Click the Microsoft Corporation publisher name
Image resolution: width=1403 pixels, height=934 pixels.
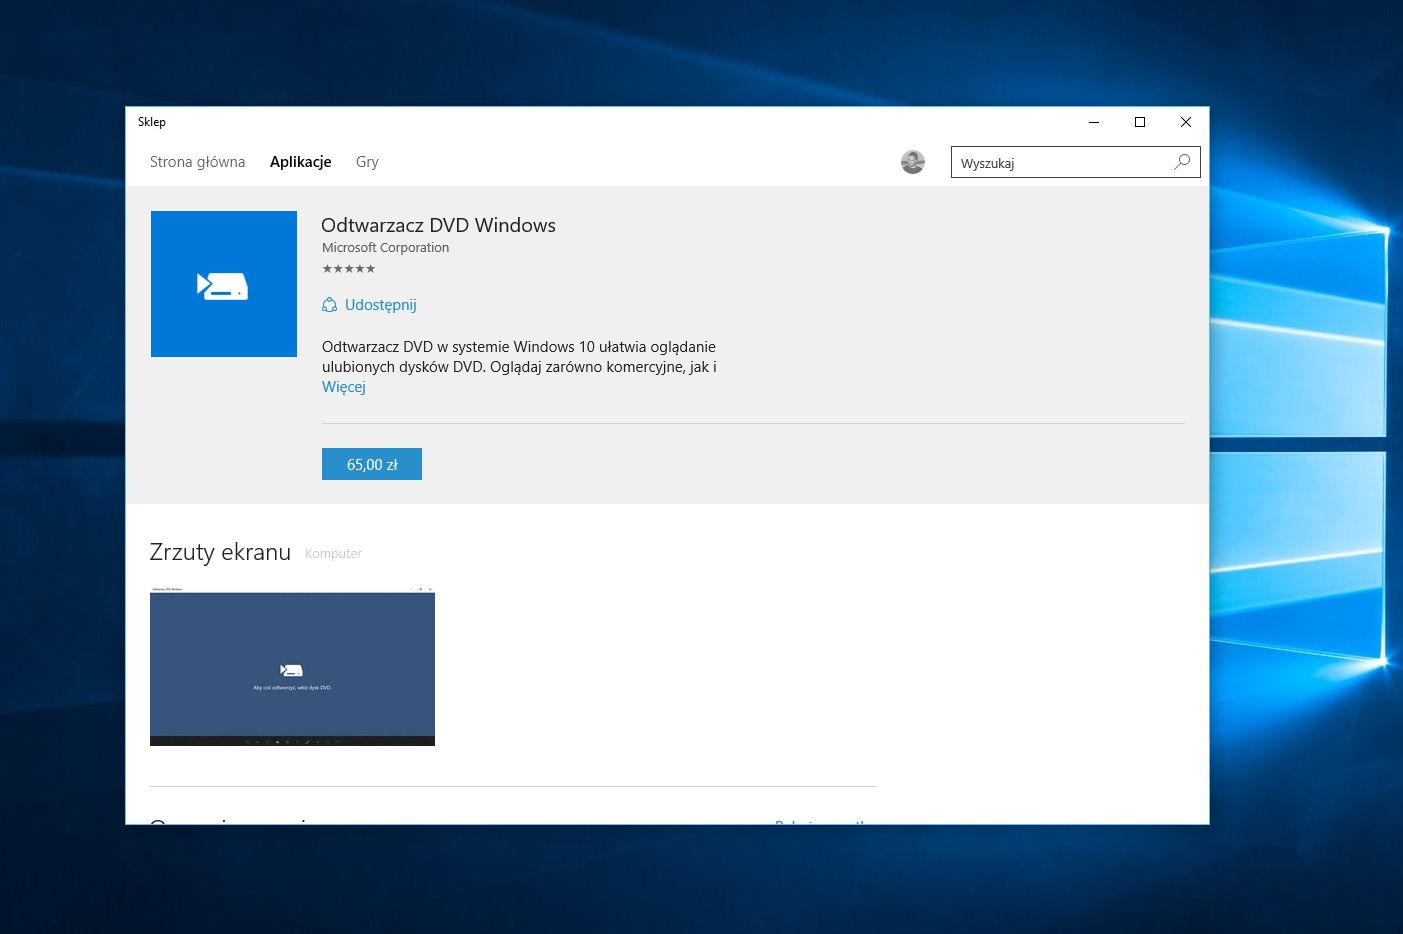[385, 248]
